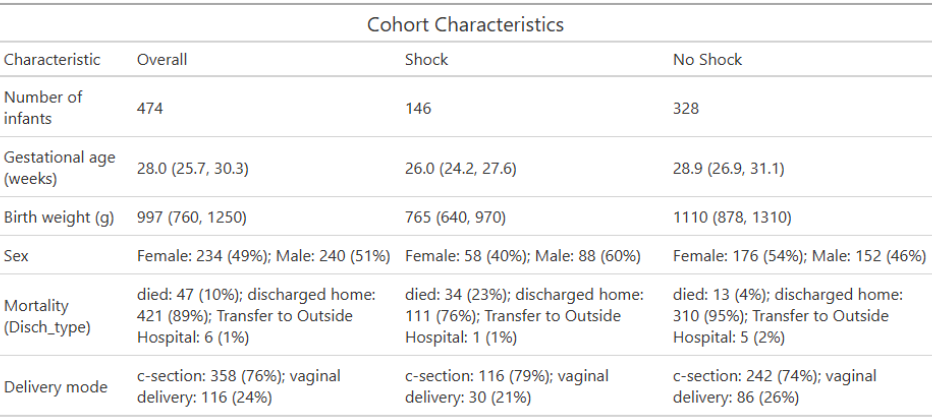
Task: Click the Shock sex distribution cell
Action: click(522, 256)
